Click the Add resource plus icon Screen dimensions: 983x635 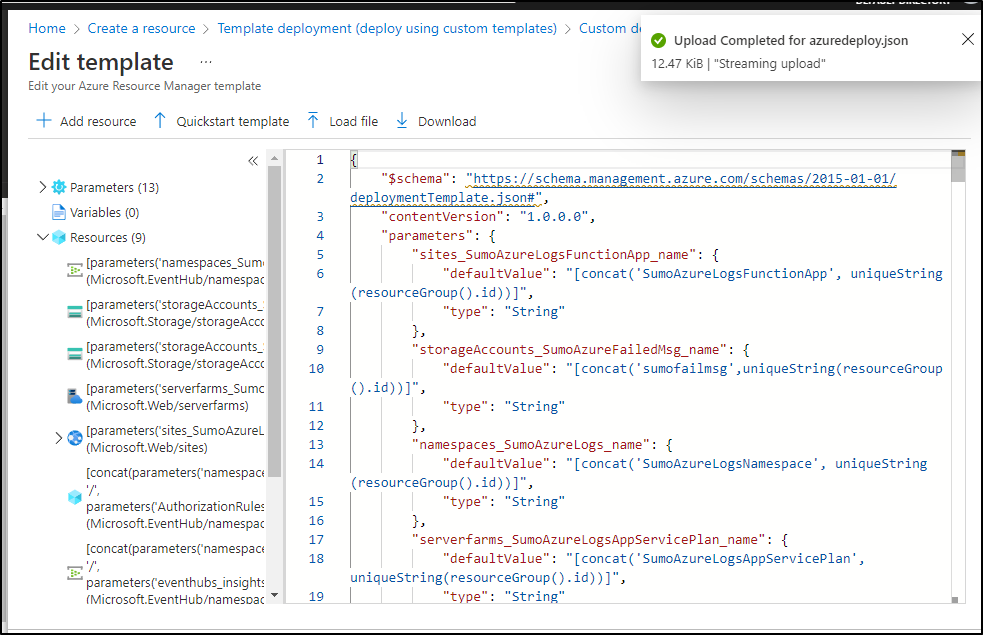[x=44, y=120]
